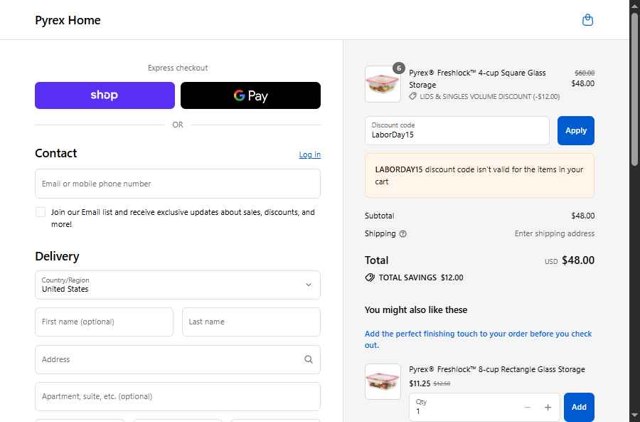Click 'Add the perfect finishing touch' text

(x=478, y=339)
